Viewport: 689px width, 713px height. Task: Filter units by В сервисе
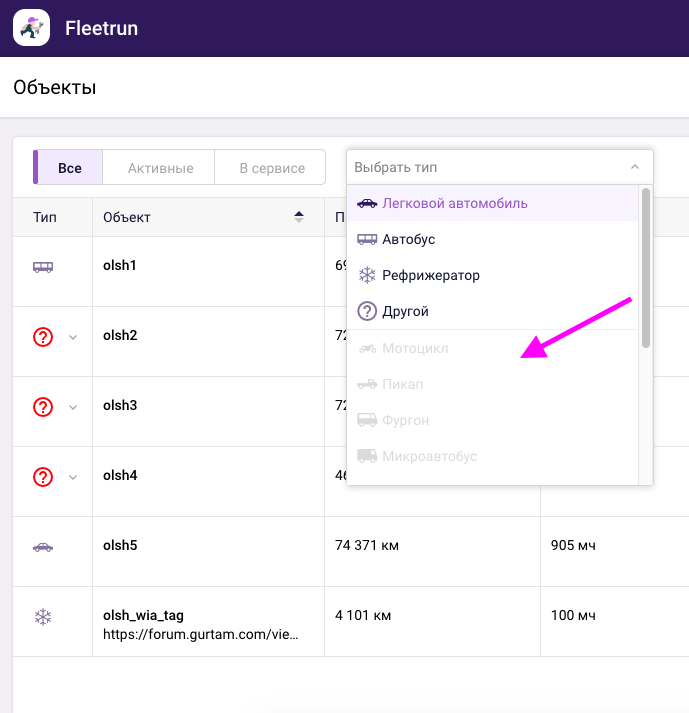[x=271, y=168]
